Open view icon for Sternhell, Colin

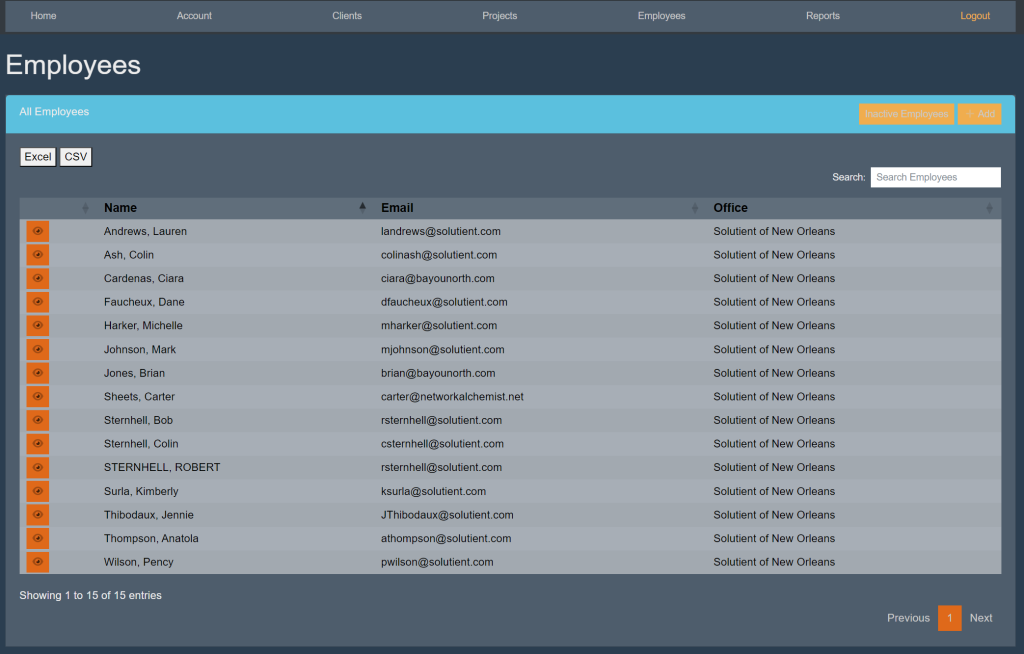pyautogui.click(x=37, y=444)
